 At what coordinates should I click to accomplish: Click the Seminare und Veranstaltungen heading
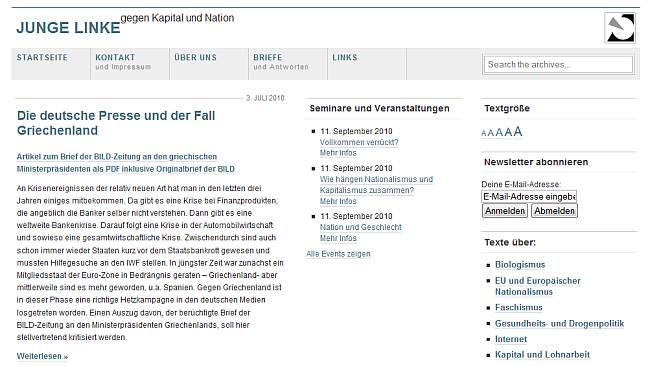379,108
